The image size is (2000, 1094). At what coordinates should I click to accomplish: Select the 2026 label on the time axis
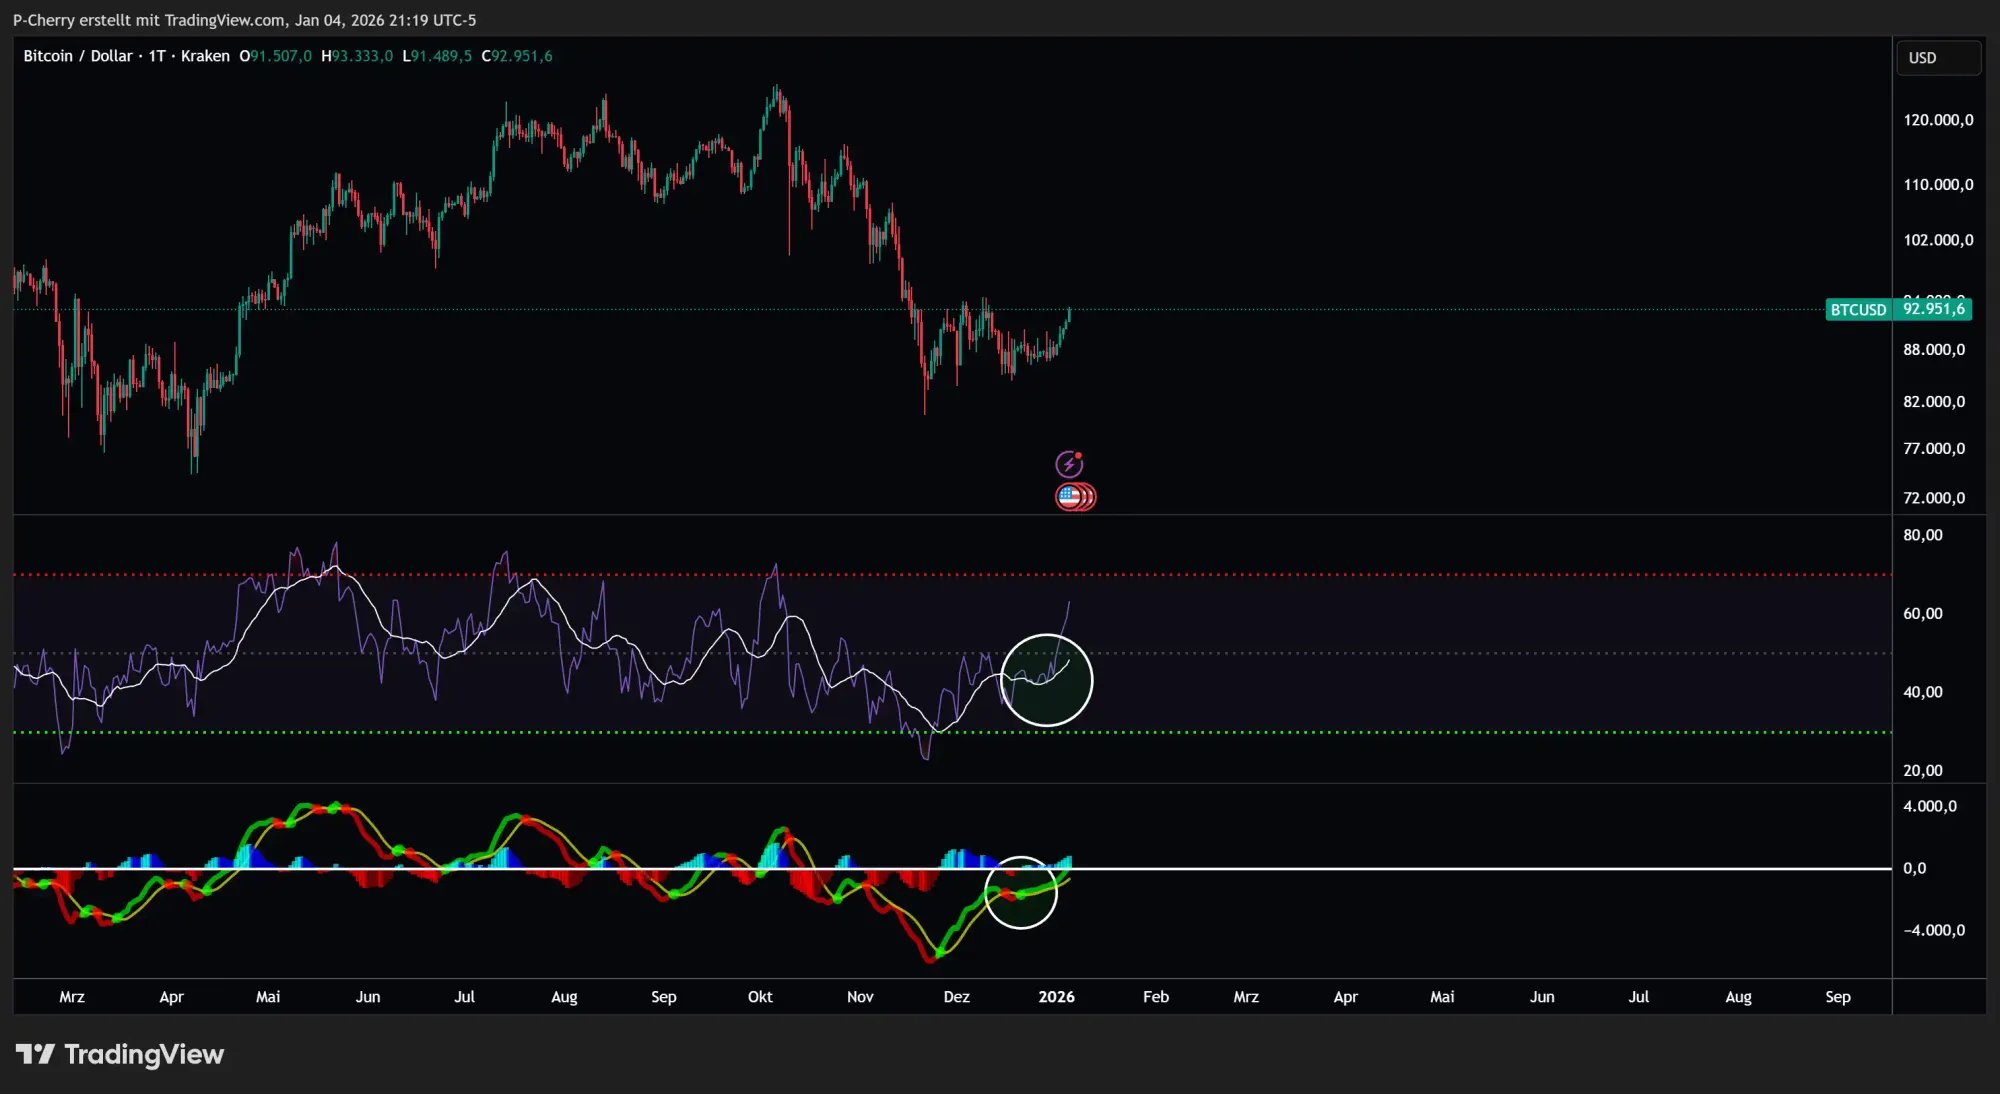pos(1057,996)
